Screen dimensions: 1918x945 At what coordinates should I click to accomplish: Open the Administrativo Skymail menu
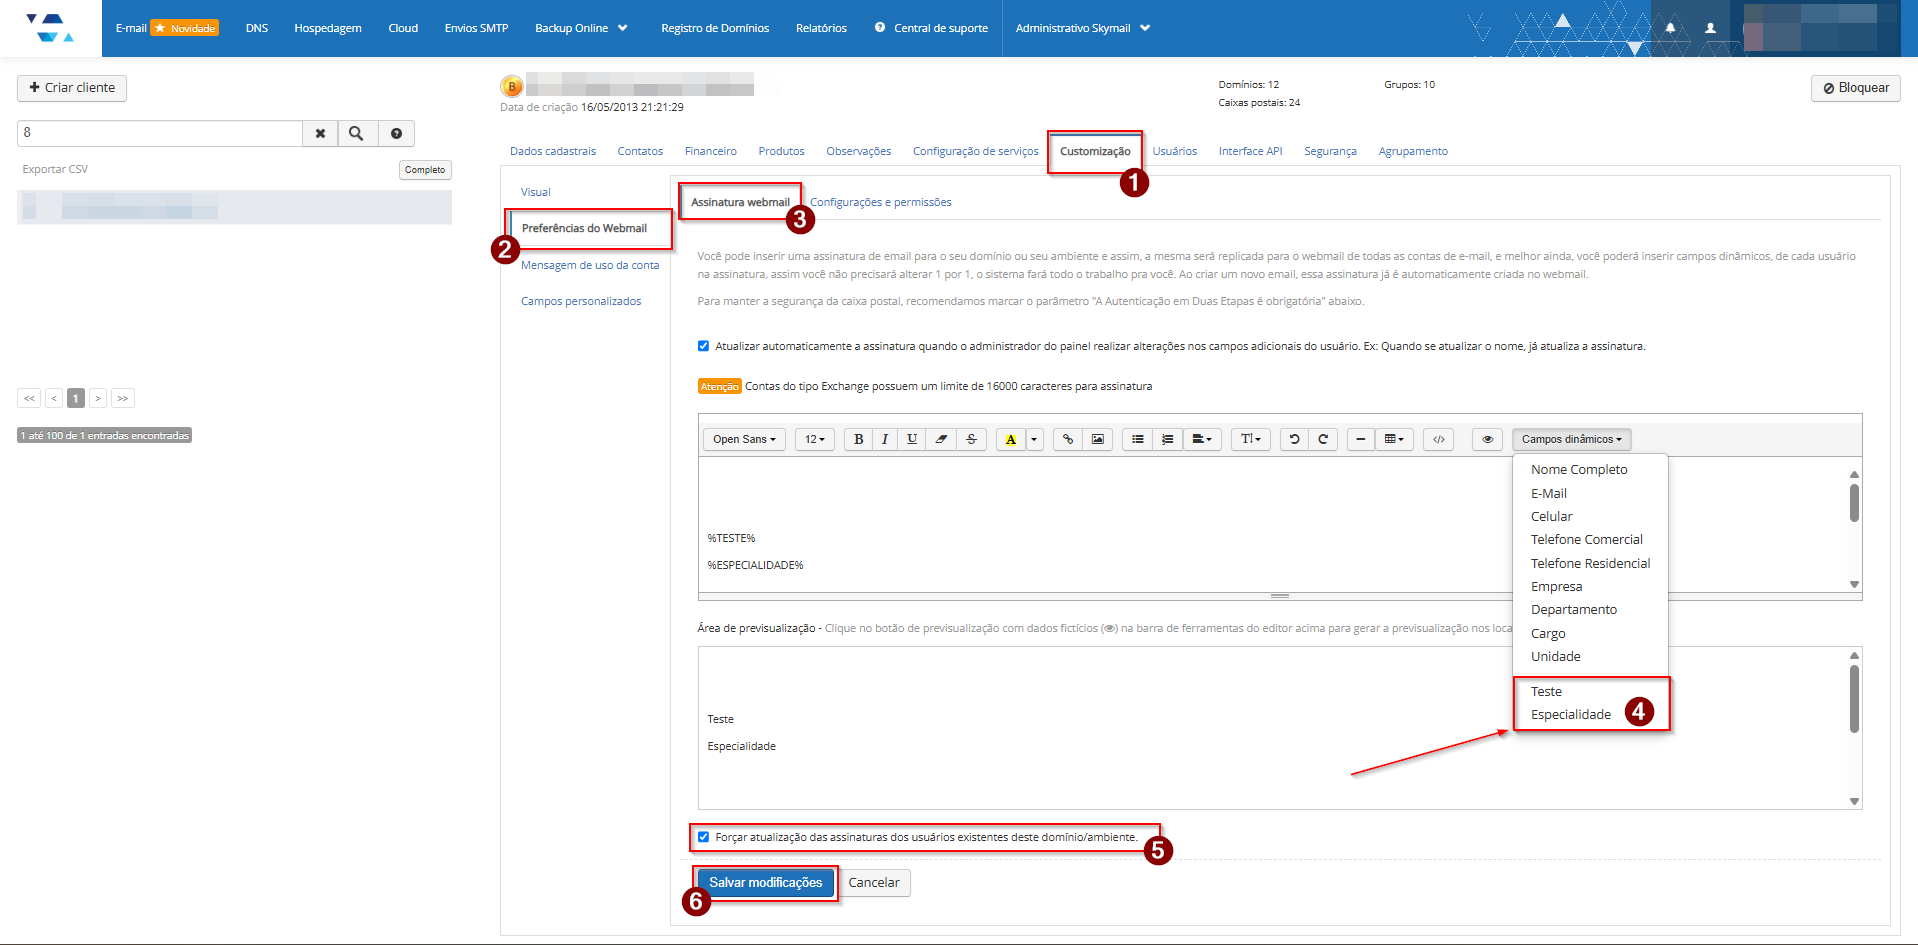coord(1082,28)
